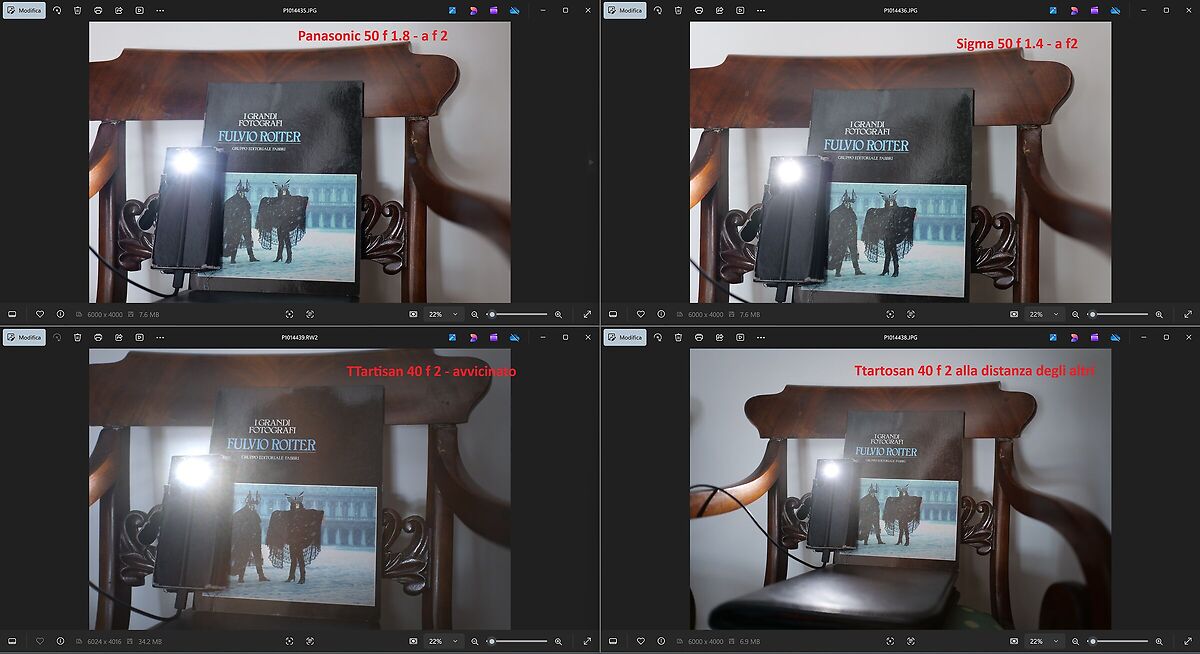The width and height of the screenshot is (1200, 654).
Task: Share the photo P1014436.JPG
Action: coord(718,10)
